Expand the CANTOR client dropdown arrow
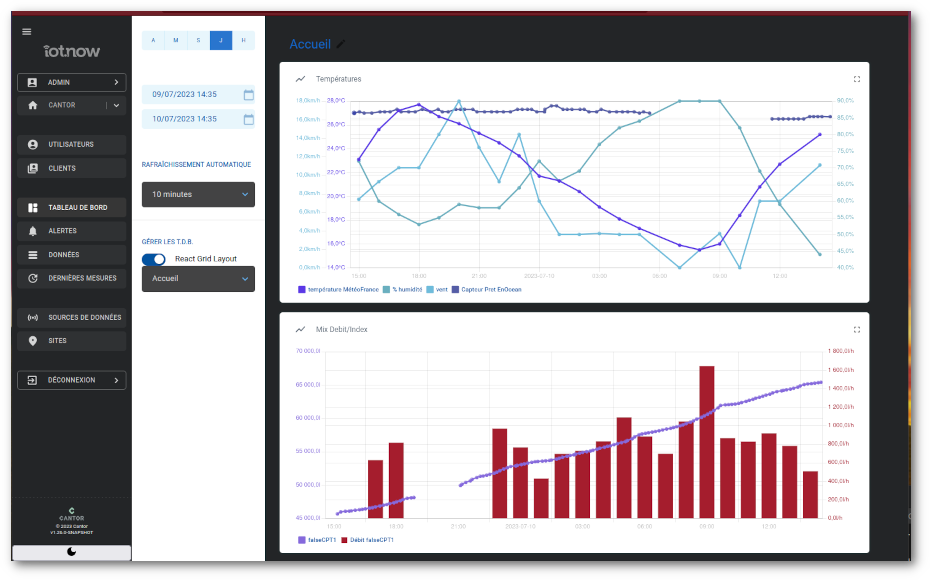 [116, 105]
